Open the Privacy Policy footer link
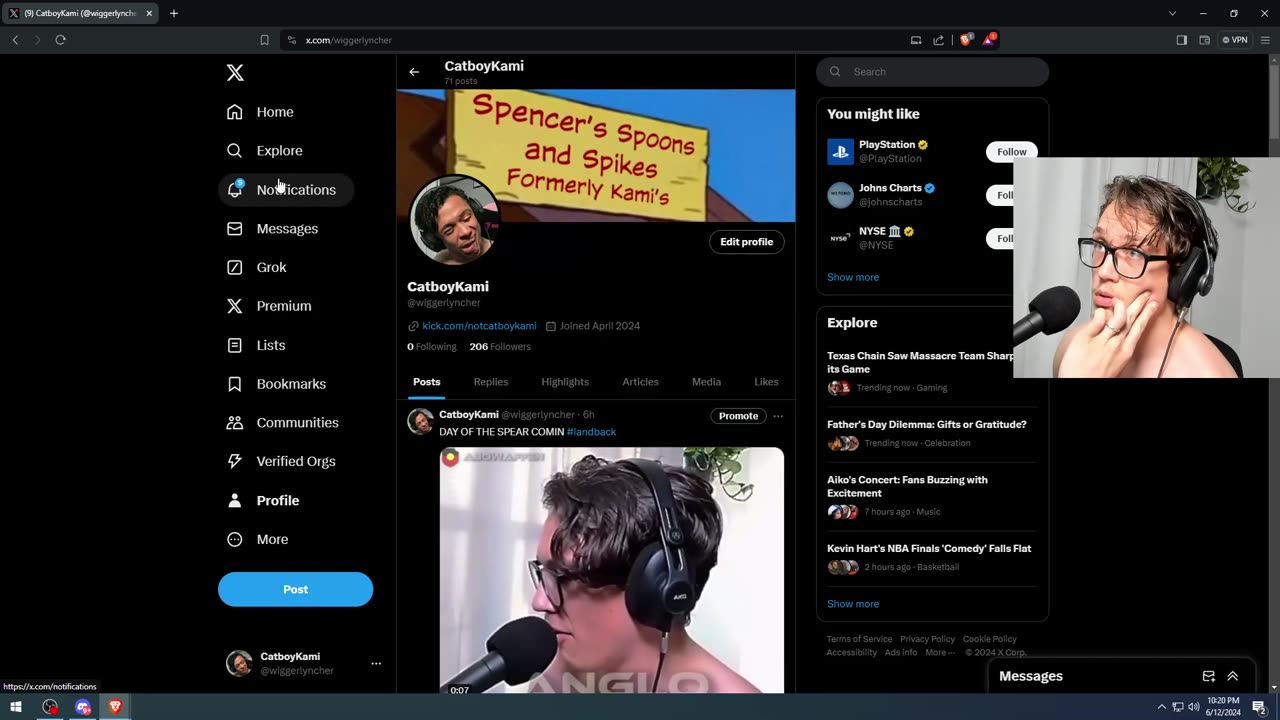 (x=927, y=639)
